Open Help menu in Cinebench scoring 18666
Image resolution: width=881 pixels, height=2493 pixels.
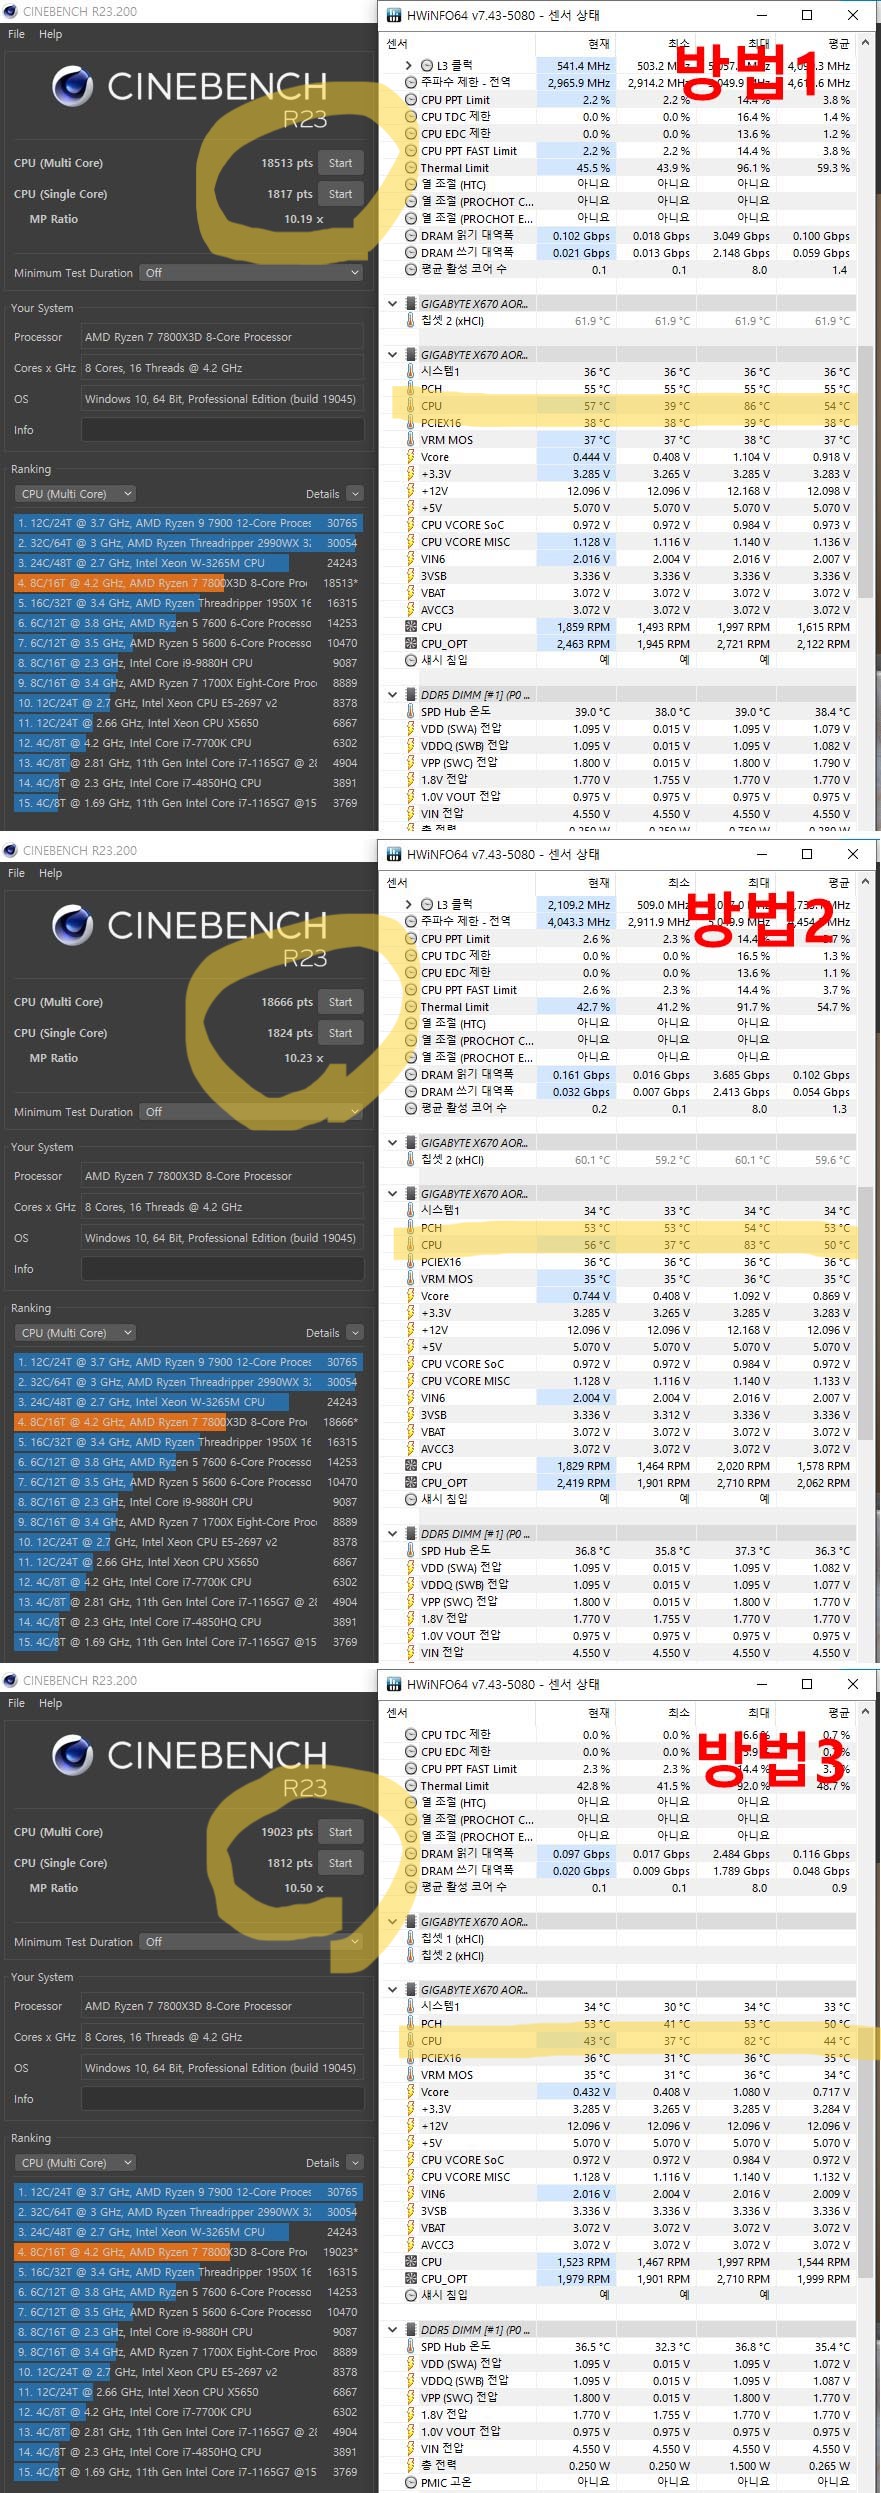click(x=50, y=873)
